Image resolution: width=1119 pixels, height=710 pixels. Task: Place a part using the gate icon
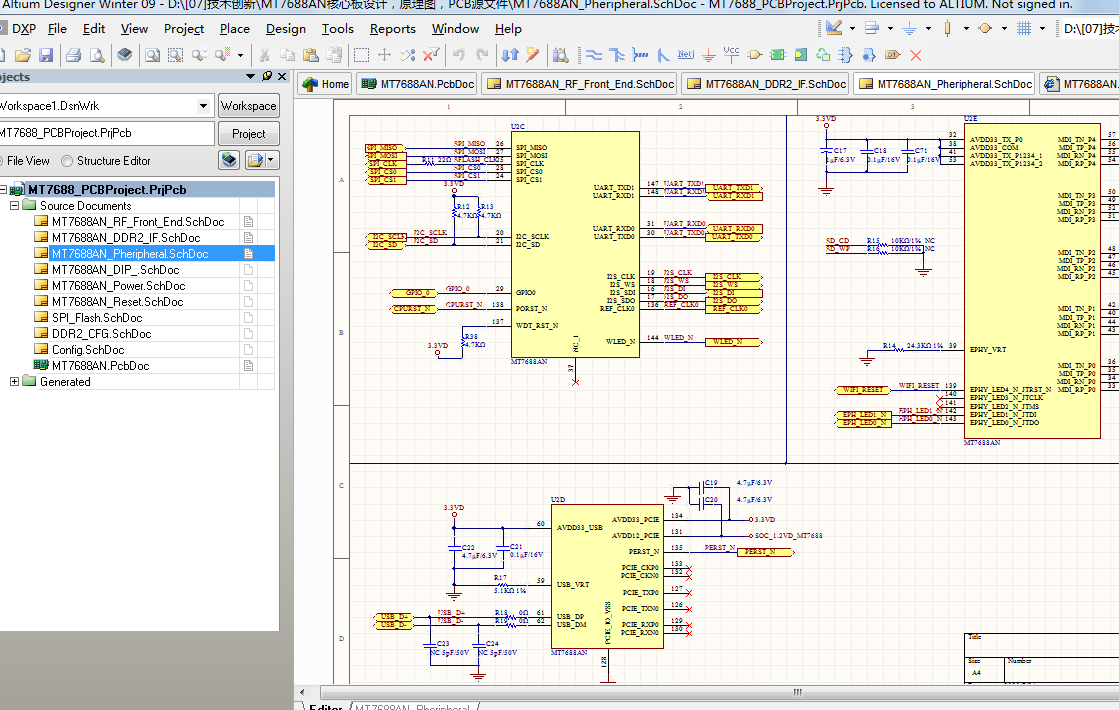click(x=755, y=55)
